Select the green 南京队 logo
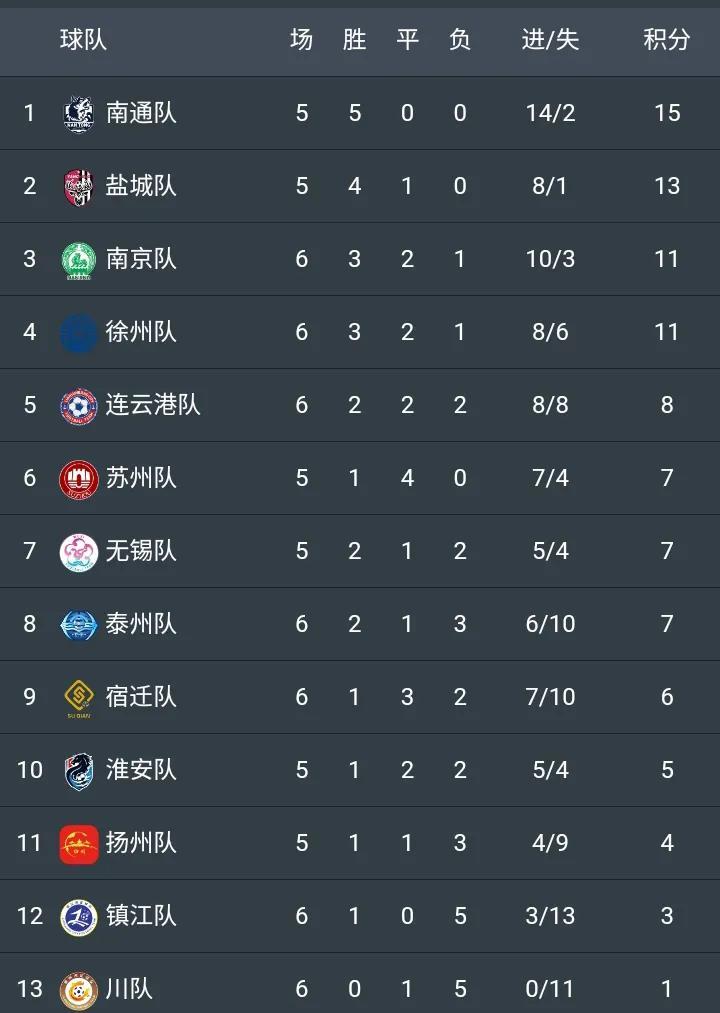 coord(79,260)
